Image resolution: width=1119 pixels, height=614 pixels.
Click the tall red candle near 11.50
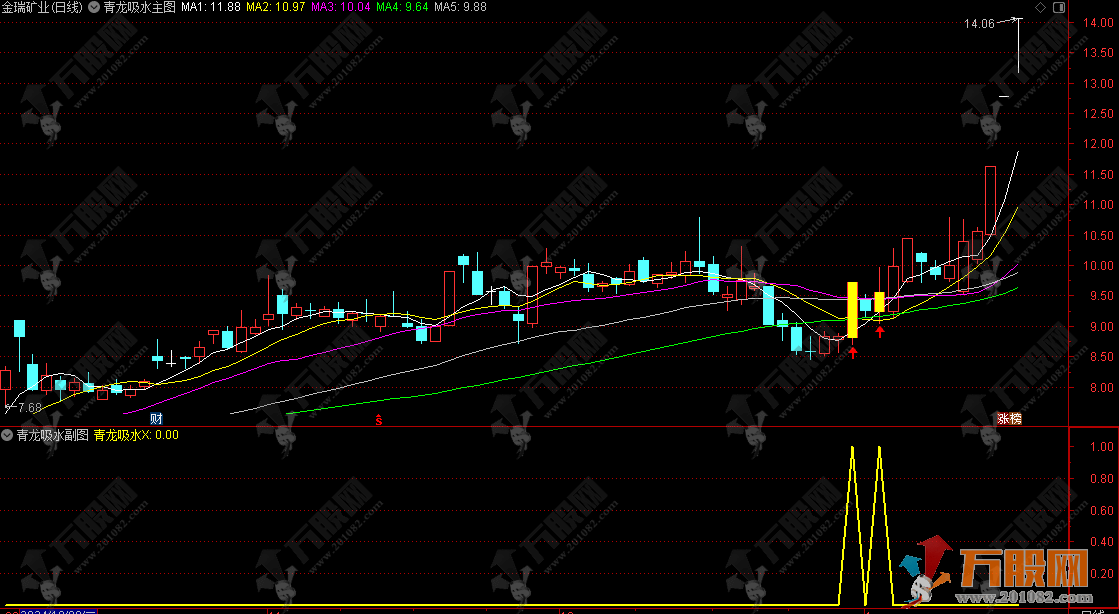tap(991, 200)
